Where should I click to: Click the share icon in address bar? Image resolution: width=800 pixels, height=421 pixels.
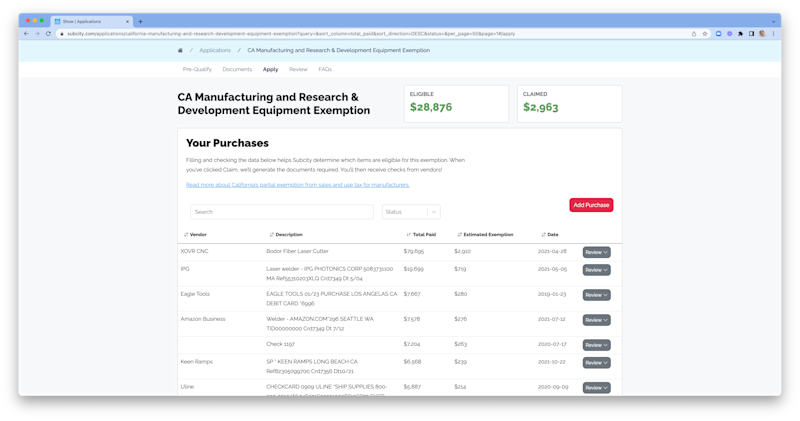694,34
